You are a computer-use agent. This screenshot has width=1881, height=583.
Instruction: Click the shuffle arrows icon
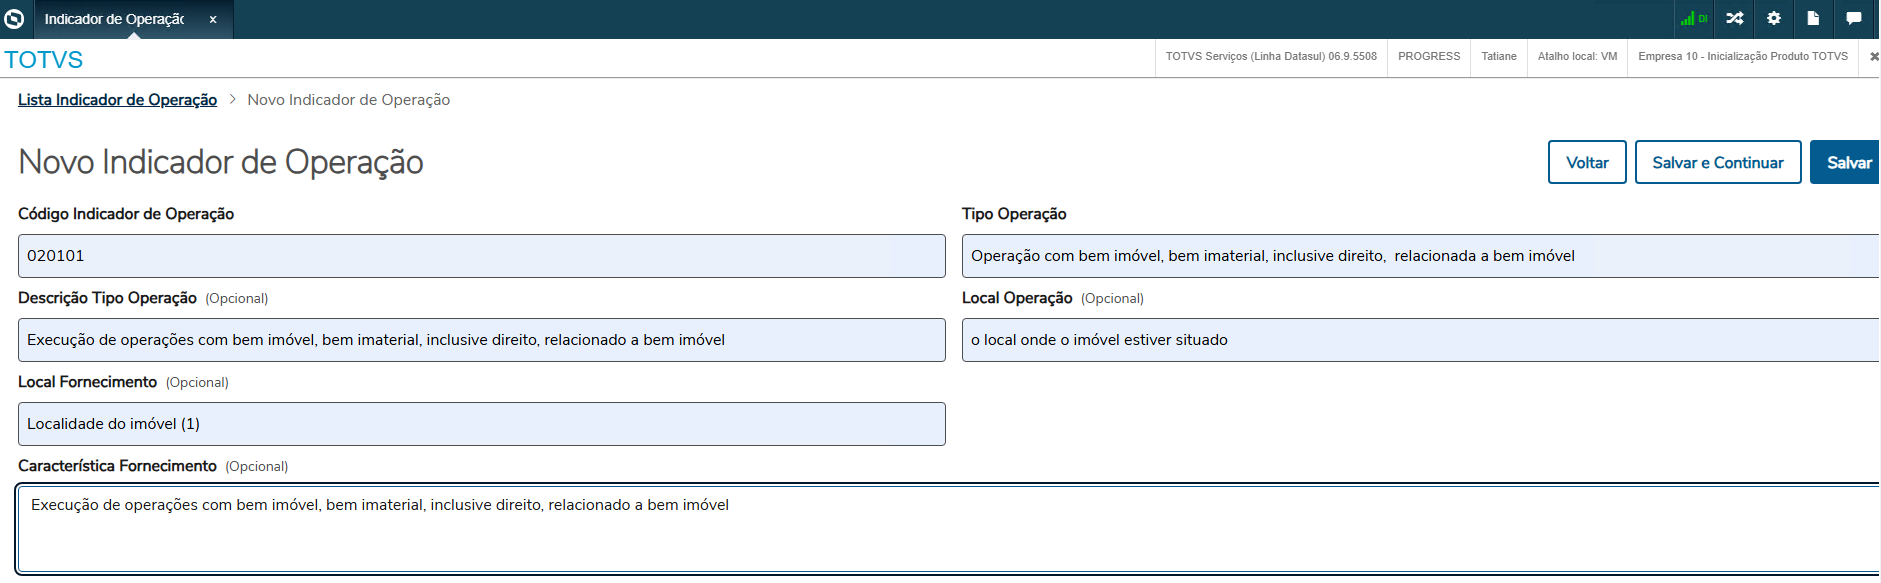pyautogui.click(x=1735, y=19)
